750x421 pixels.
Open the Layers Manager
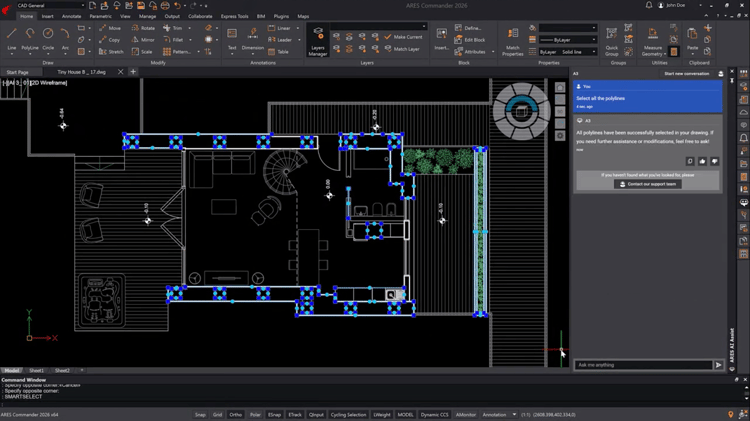pos(318,41)
